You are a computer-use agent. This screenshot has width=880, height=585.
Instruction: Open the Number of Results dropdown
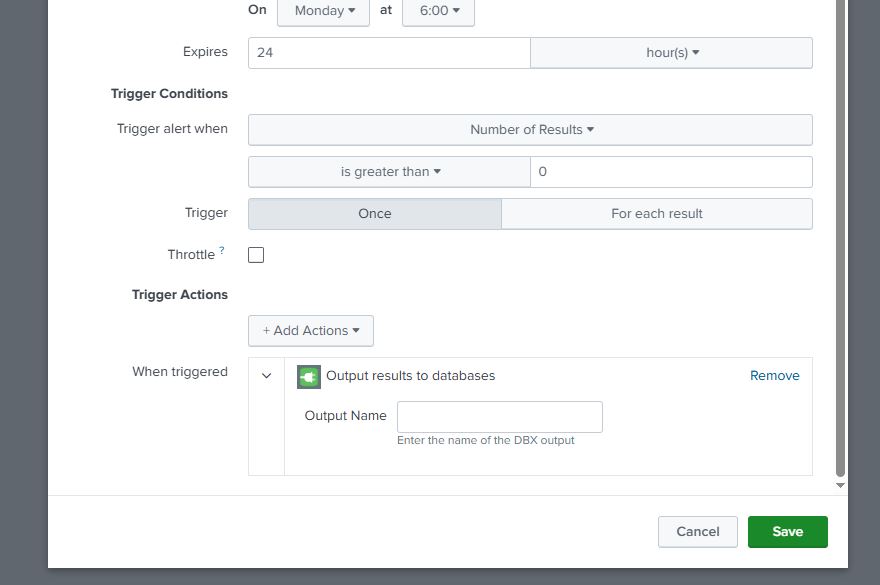[529, 129]
